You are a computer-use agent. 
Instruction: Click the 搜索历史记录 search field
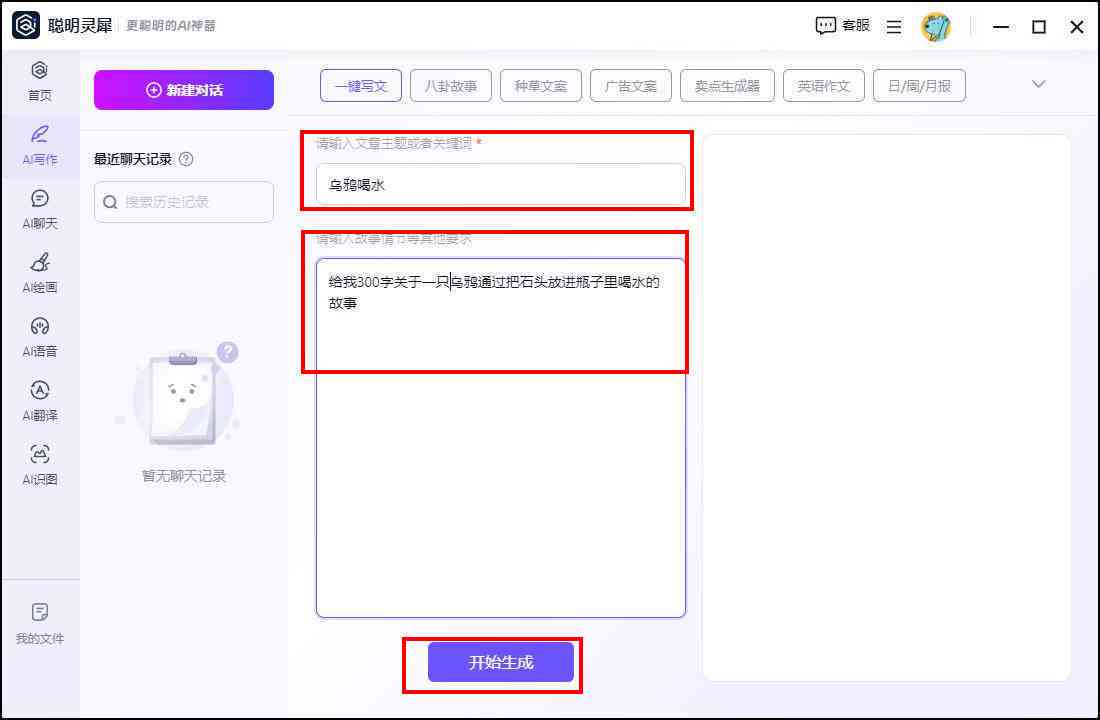[x=184, y=202]
